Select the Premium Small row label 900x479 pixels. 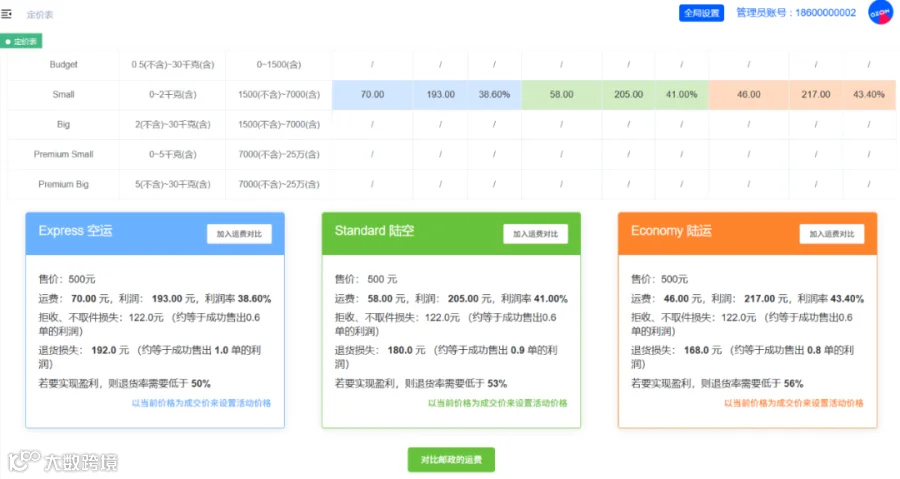[x=64, y=154]
